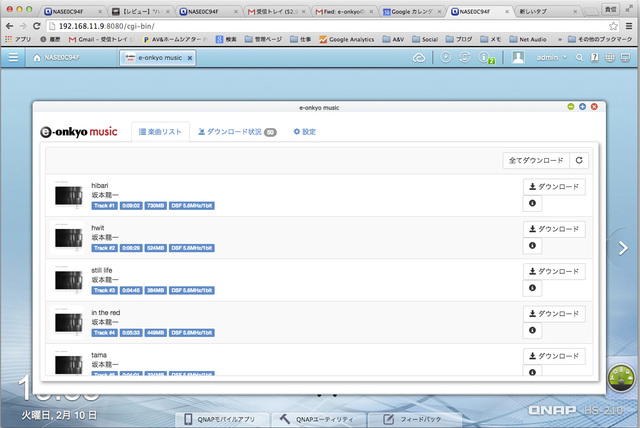
Task: Expand the admin user dropdown
Action: coord(551,58)
